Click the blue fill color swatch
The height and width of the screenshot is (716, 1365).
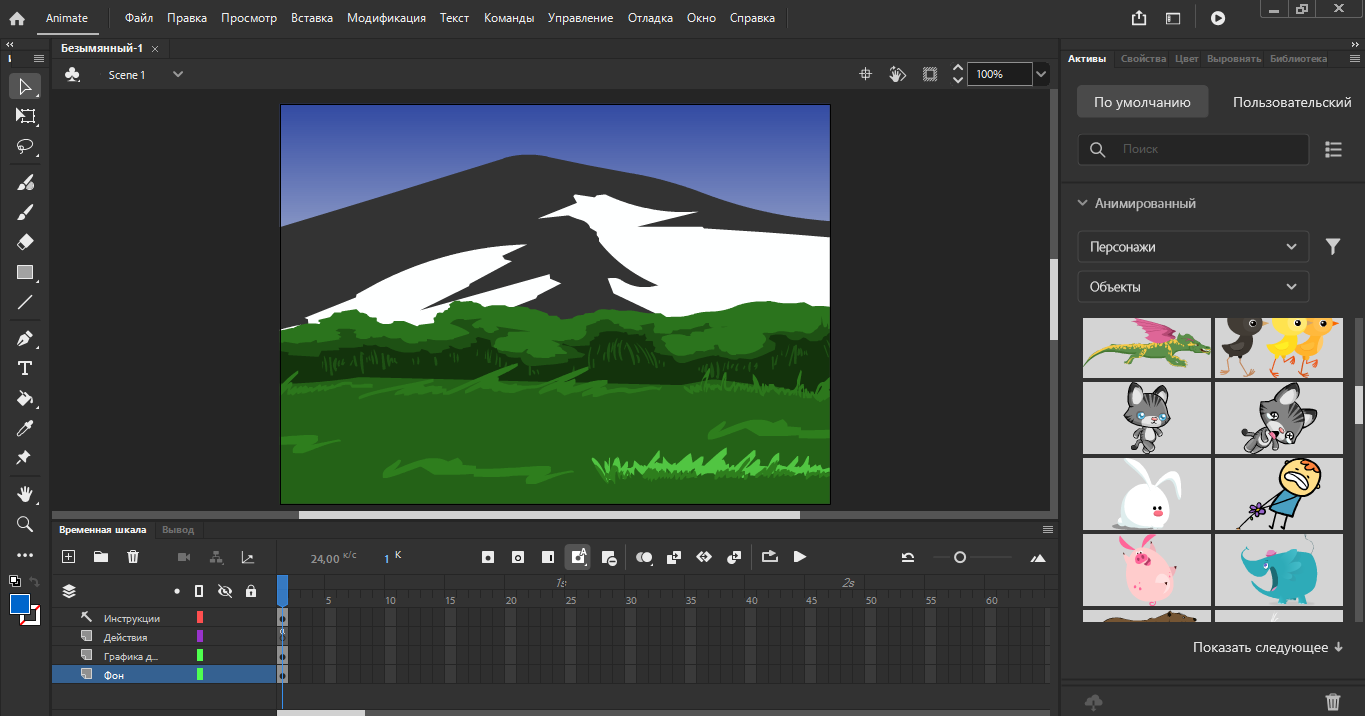click(x=20, y=604)
